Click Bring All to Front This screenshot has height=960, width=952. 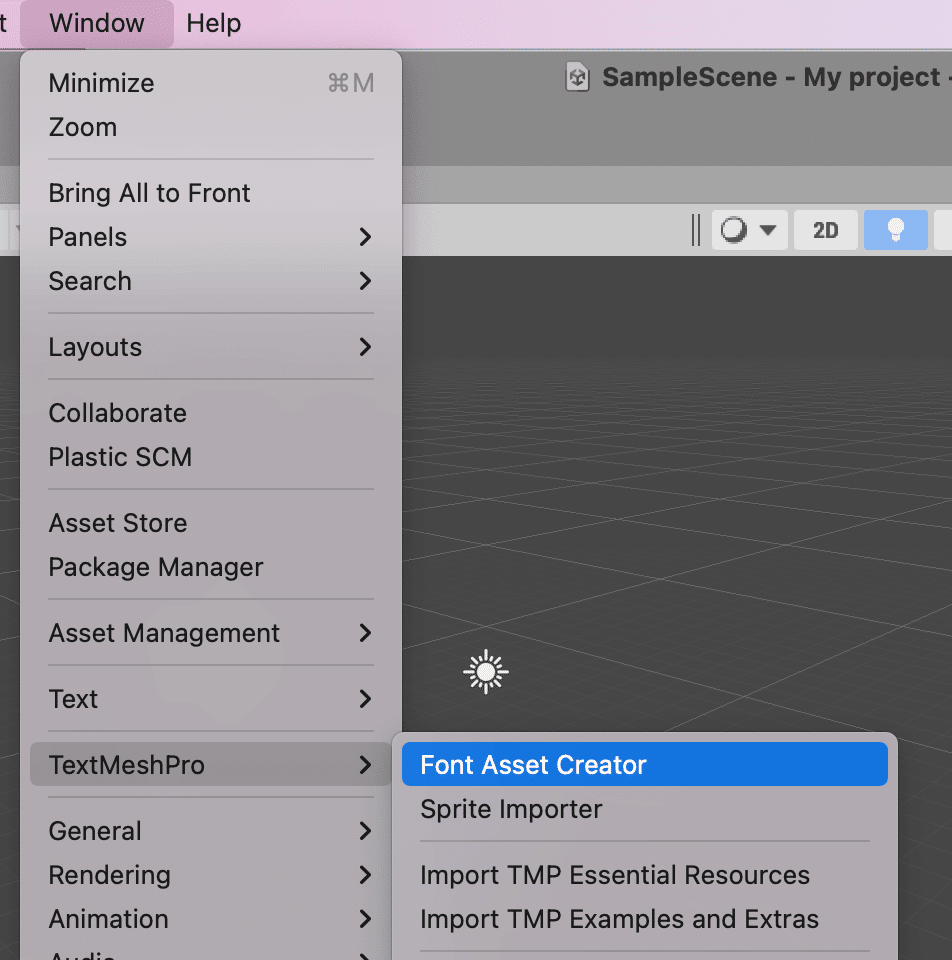211,193
